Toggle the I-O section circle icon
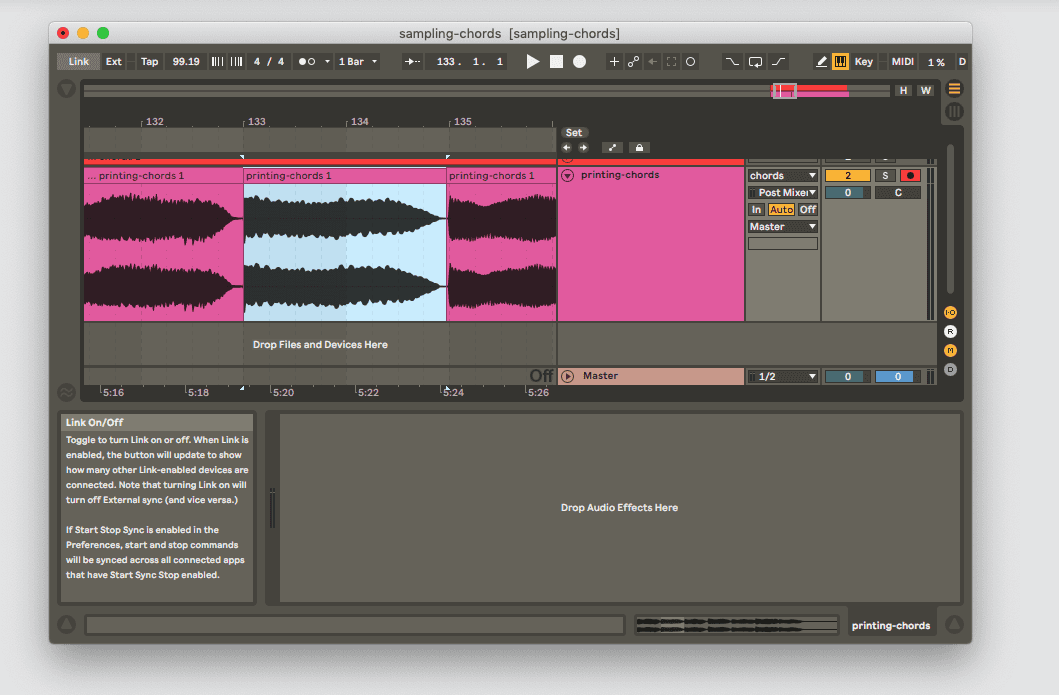The height and width of the screenshot is (695, 1059). click(x=949, y=312)
